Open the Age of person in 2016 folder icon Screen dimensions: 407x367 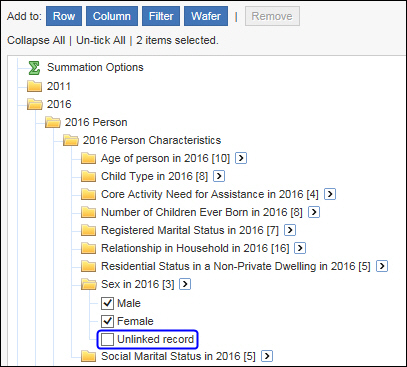click(88, 158)
